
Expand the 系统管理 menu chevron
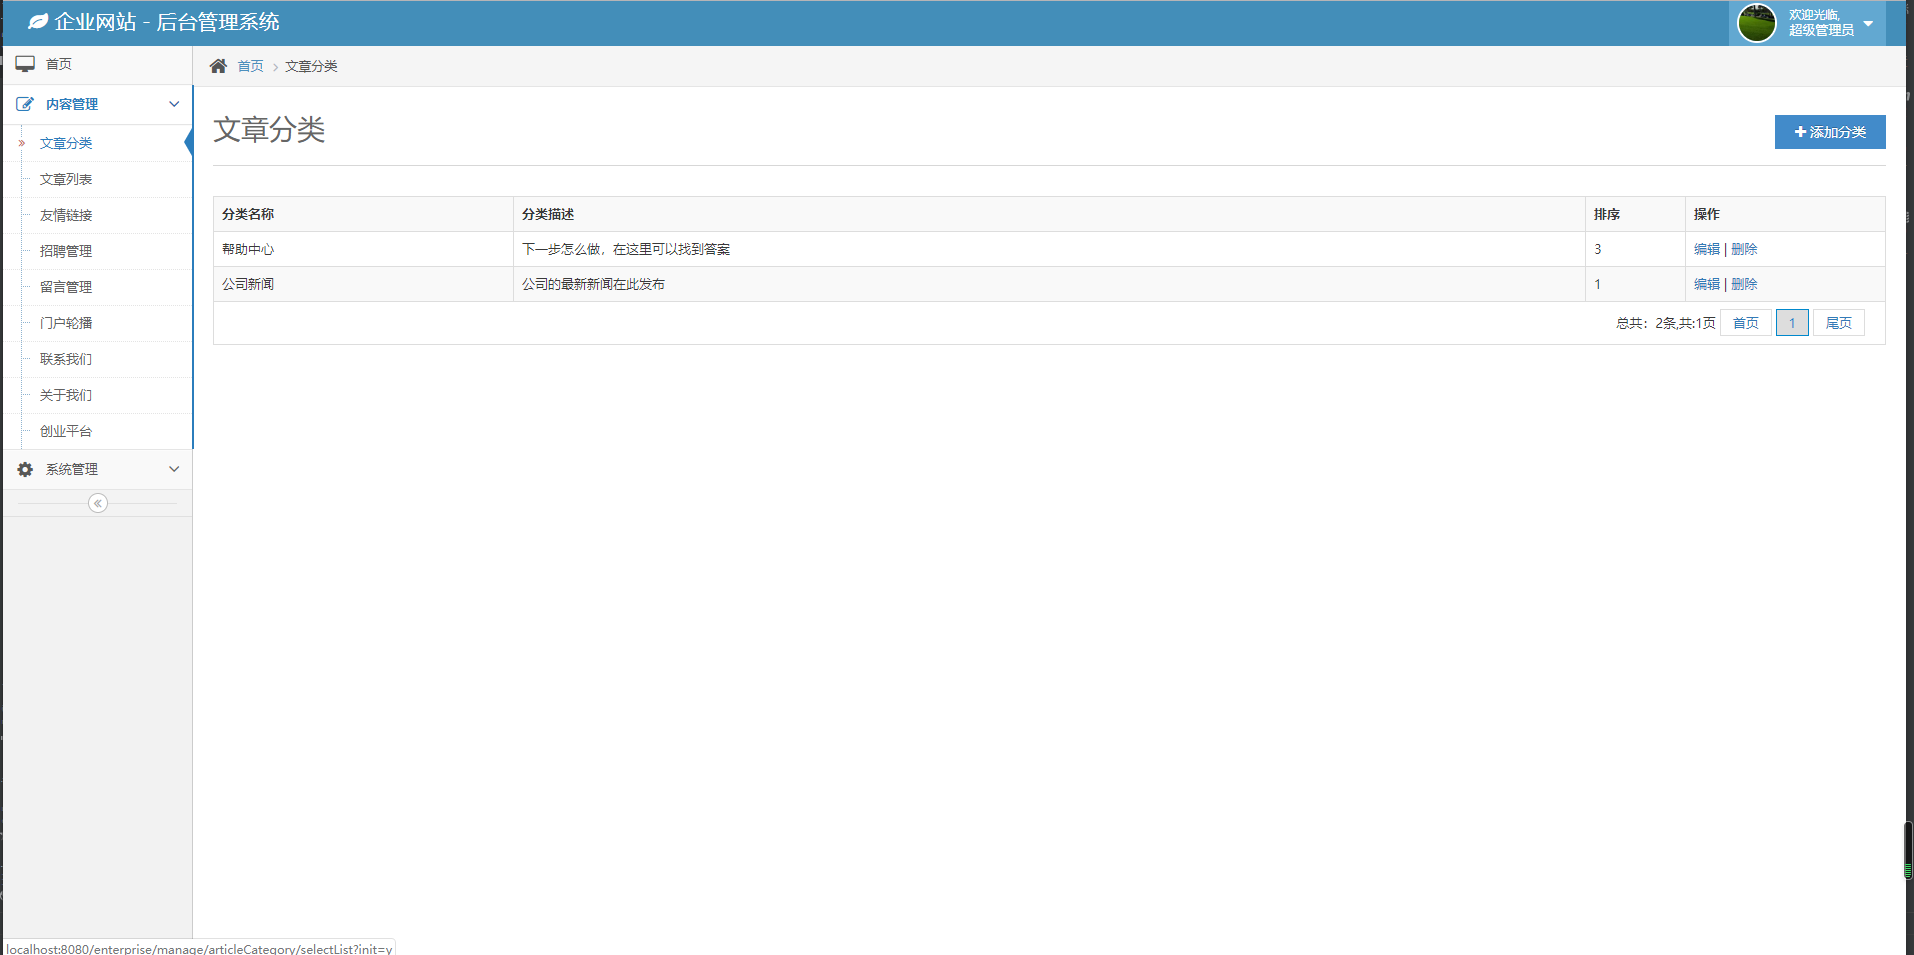click(x=174, y=469)
